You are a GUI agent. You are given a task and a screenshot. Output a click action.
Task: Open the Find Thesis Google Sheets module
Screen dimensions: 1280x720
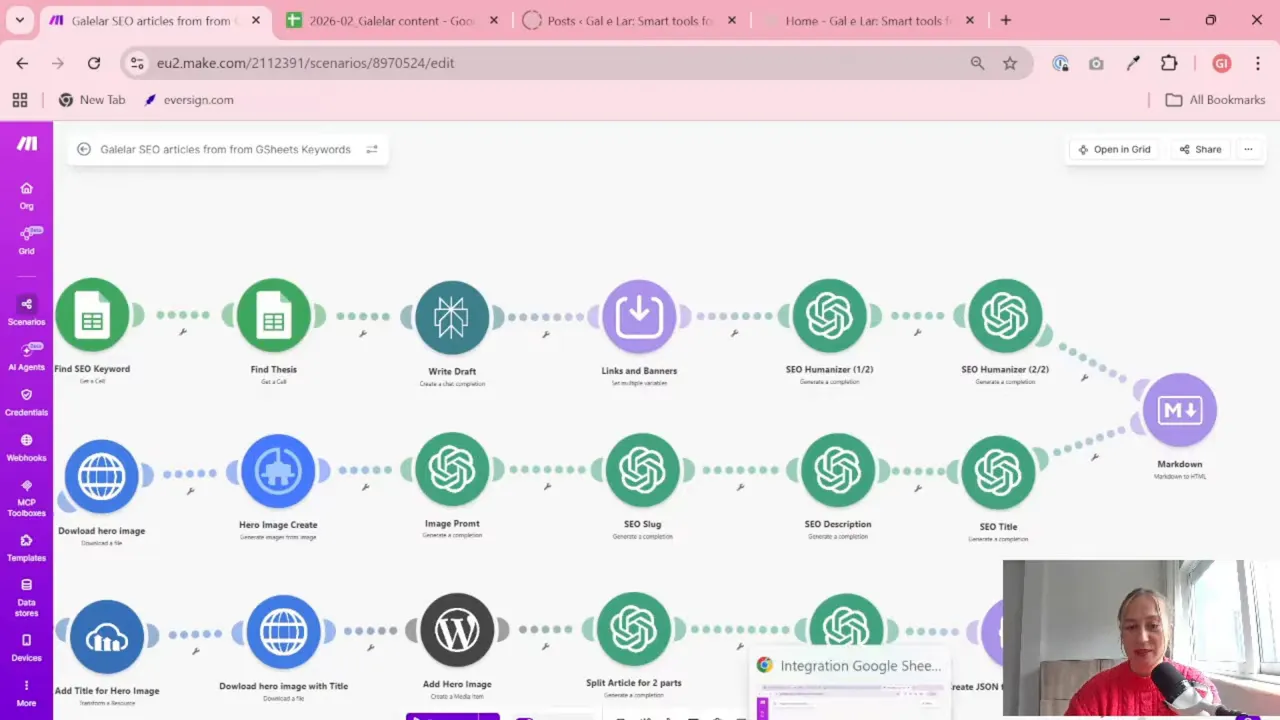tap(273, 316)
